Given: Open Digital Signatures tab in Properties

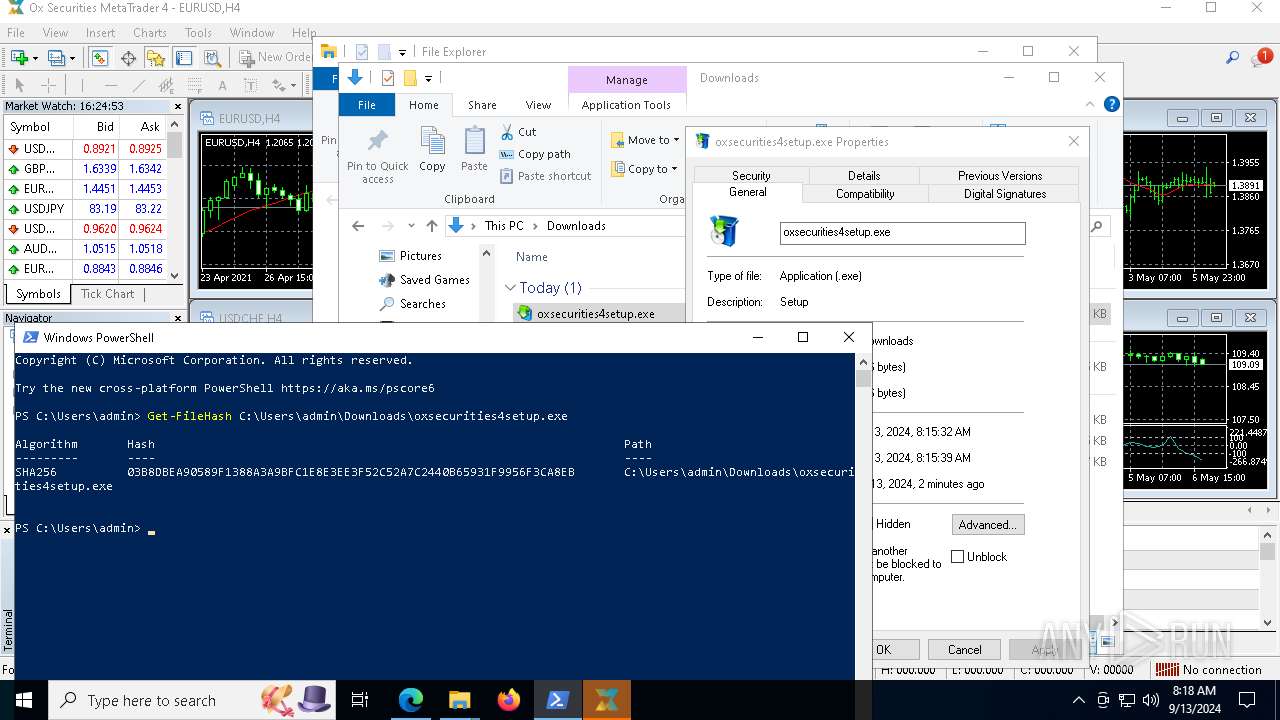Looking at the screenshot, I should (1005, 194).
